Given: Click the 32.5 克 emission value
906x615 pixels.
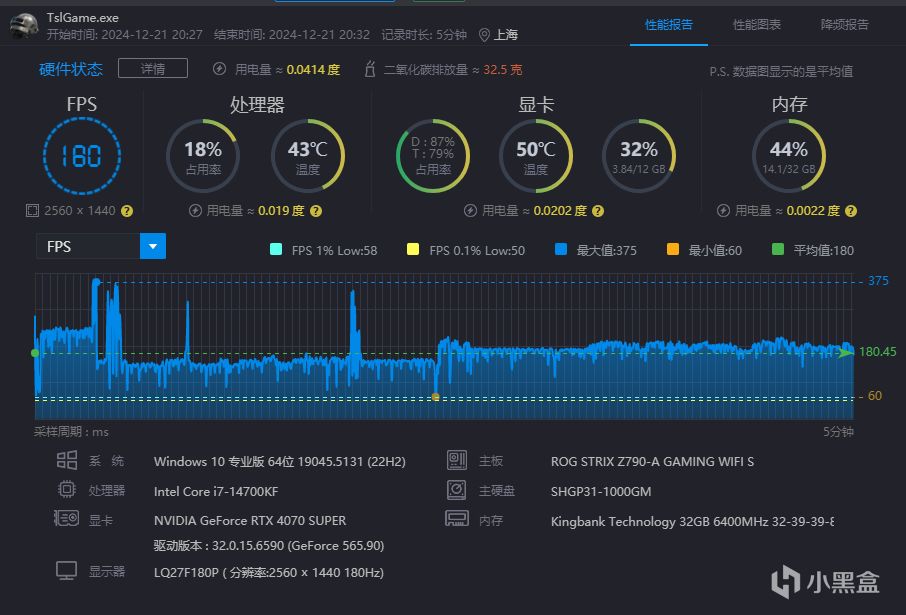Looking at the screenshot, I should [502, 69].
